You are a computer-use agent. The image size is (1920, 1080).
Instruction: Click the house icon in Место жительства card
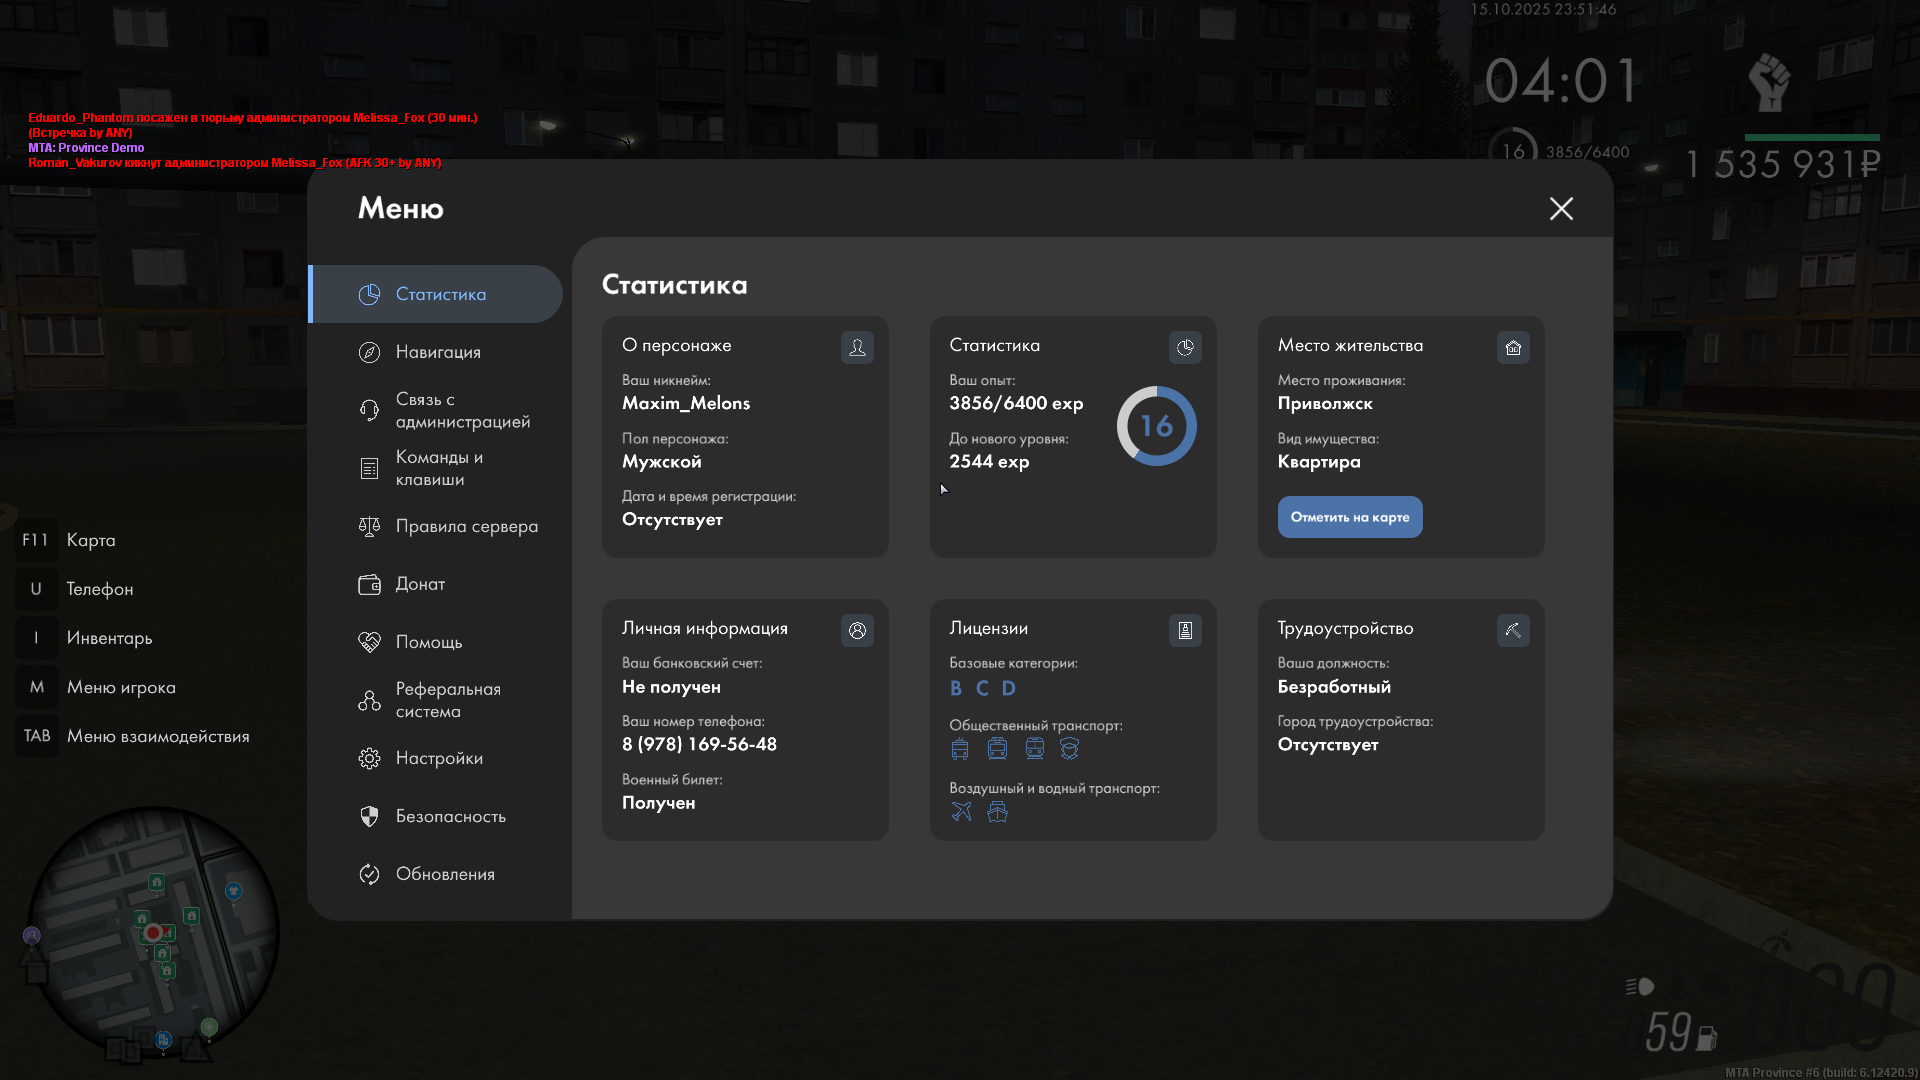[1513, 347]
